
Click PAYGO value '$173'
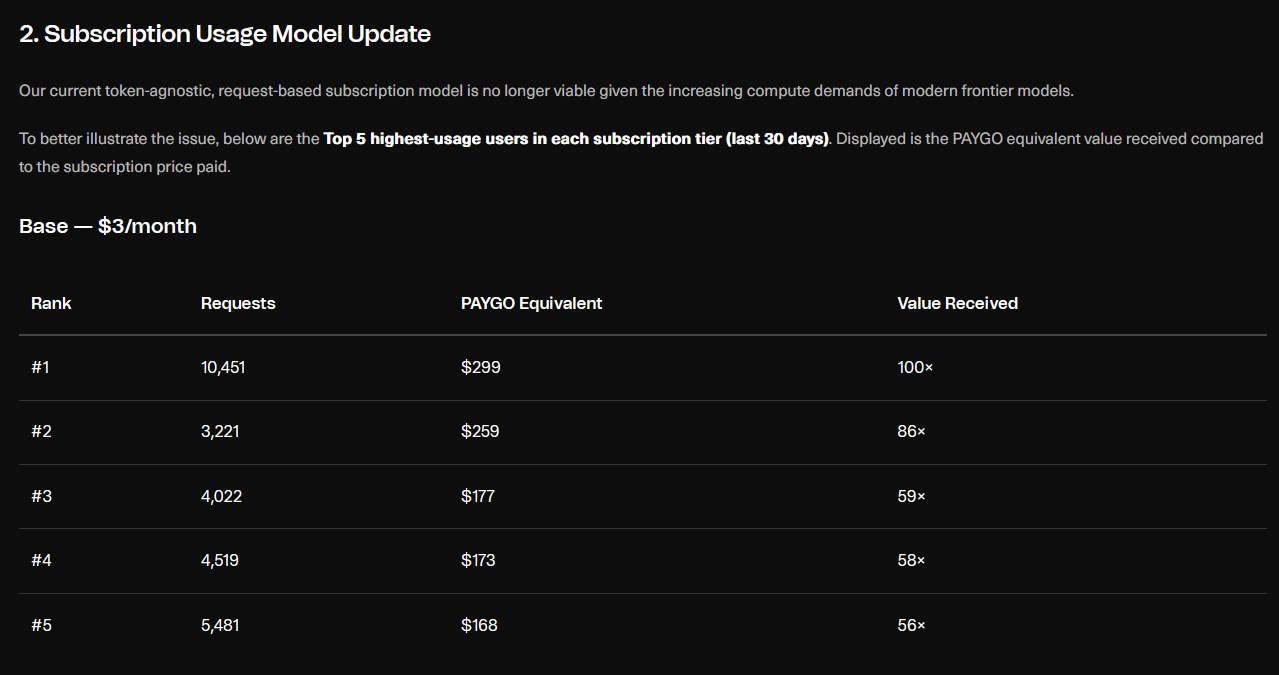click(x=478, y=560)
